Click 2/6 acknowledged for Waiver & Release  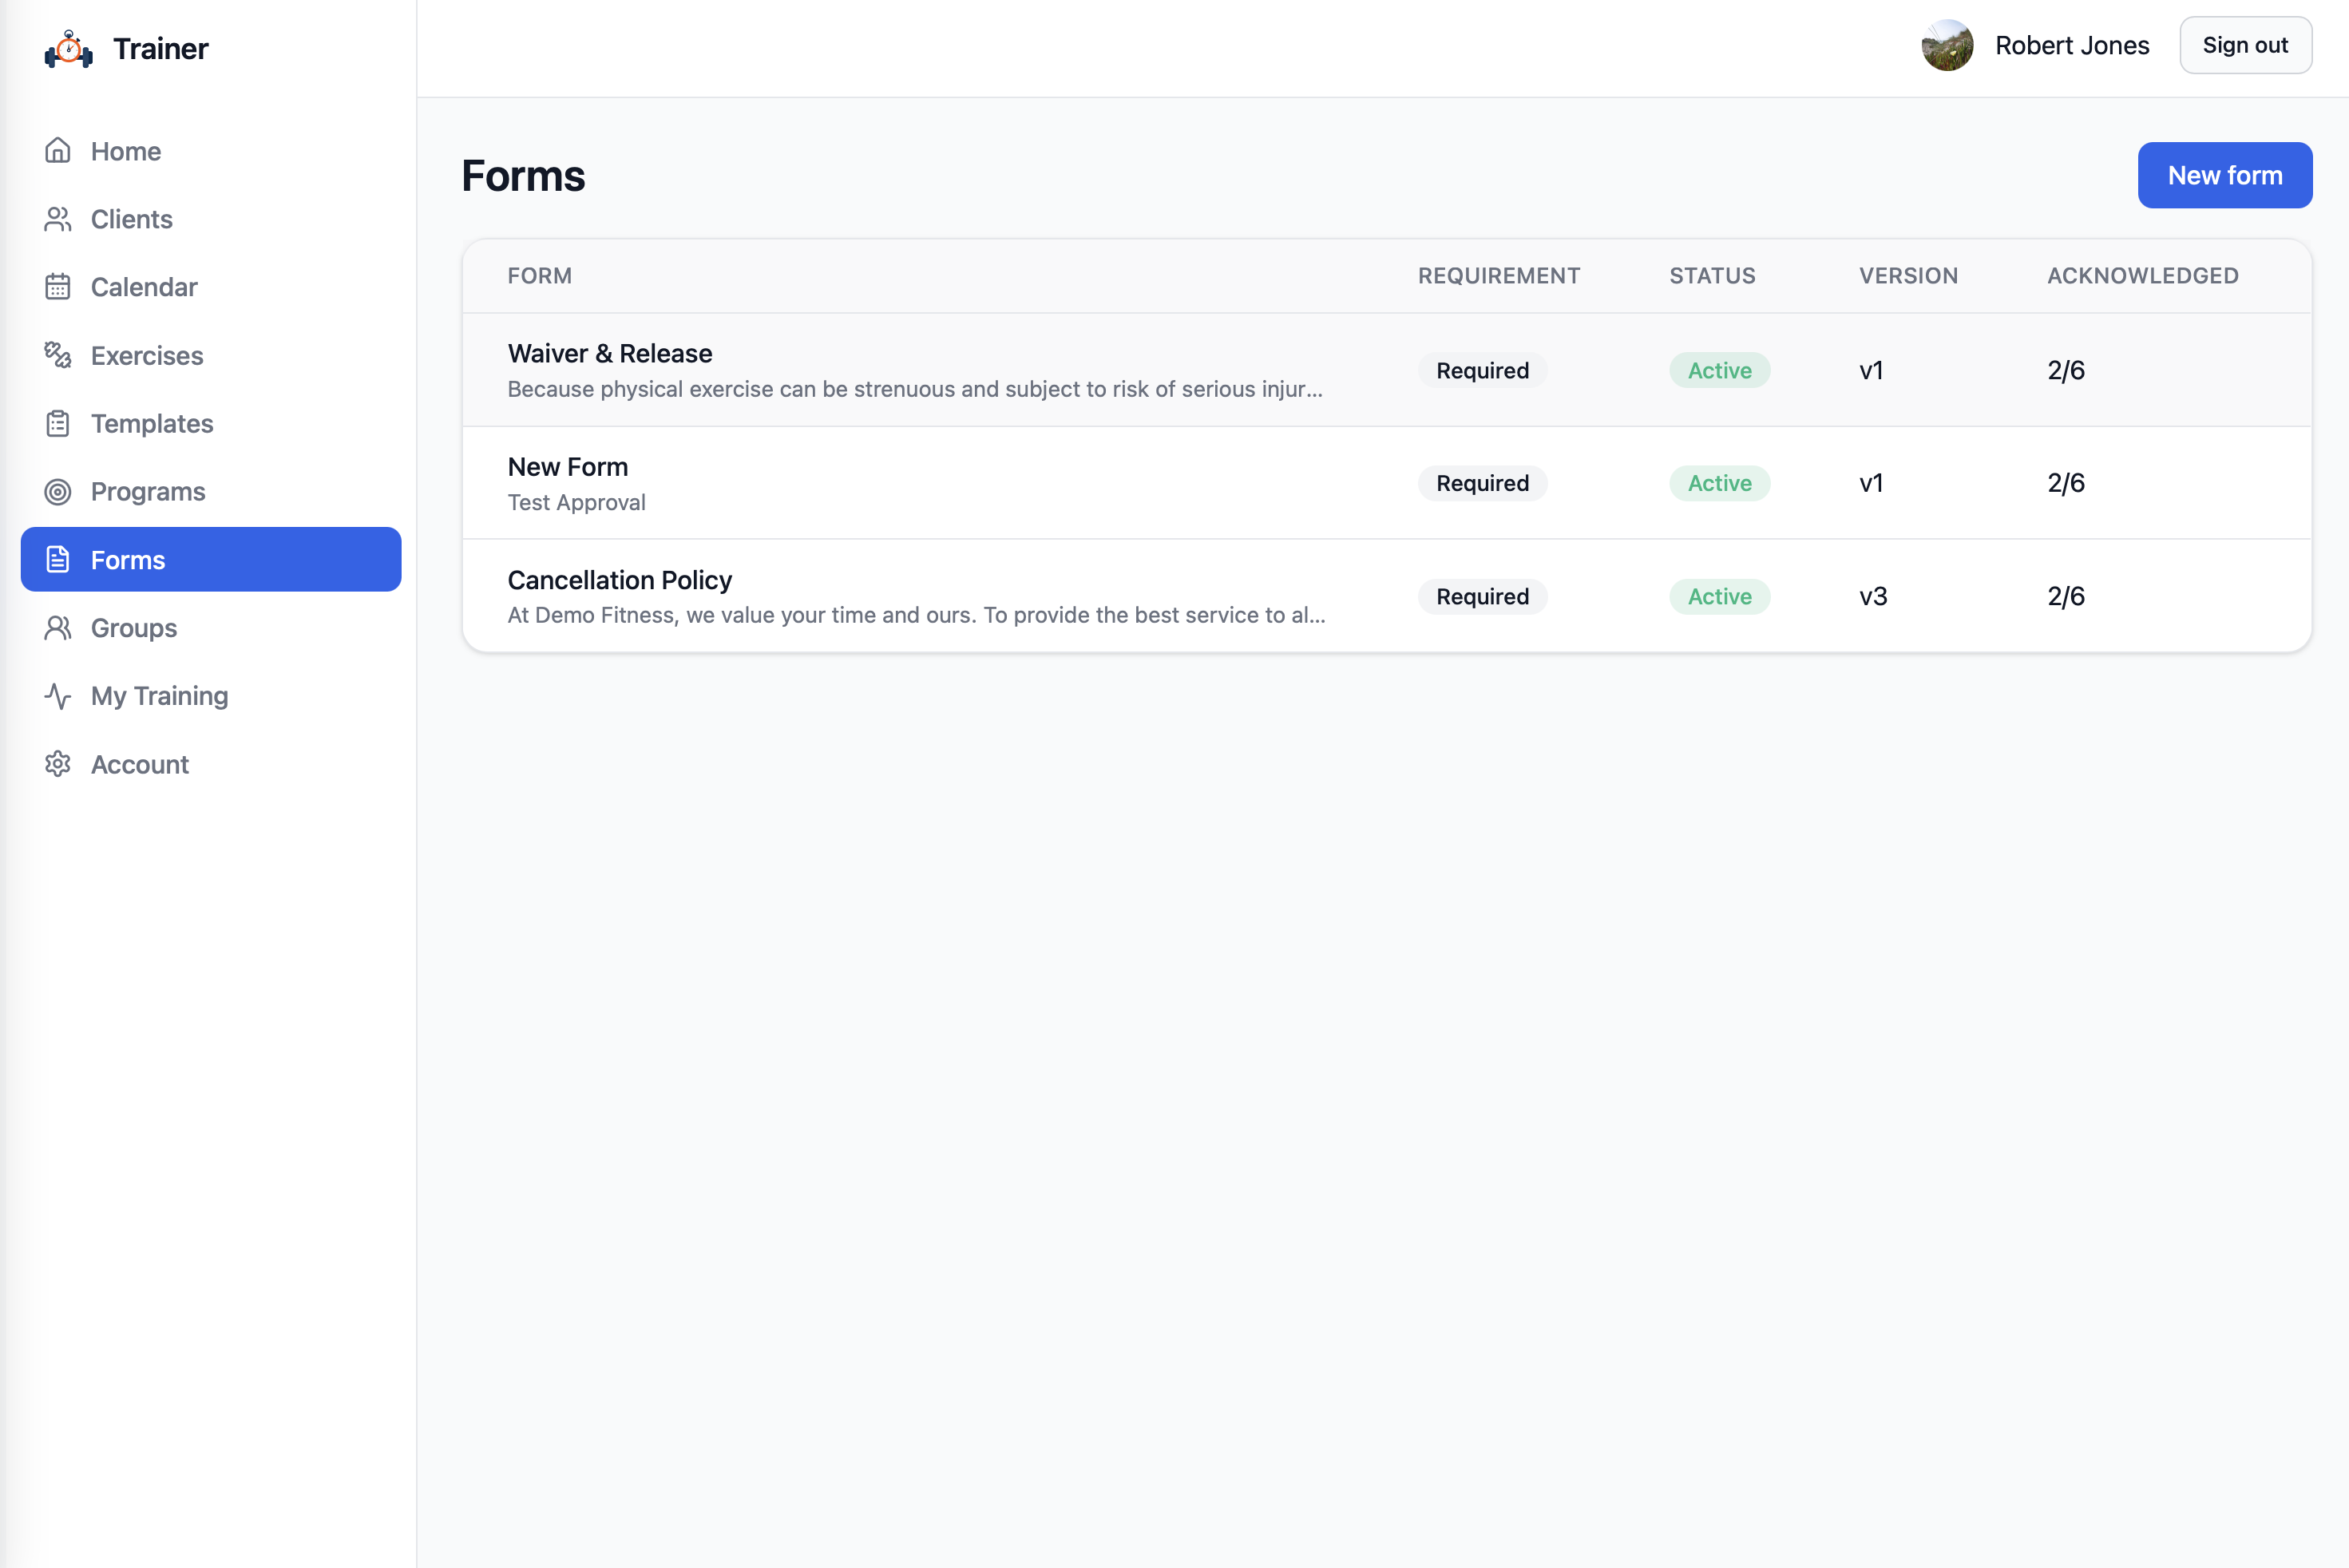point(2066,371)
